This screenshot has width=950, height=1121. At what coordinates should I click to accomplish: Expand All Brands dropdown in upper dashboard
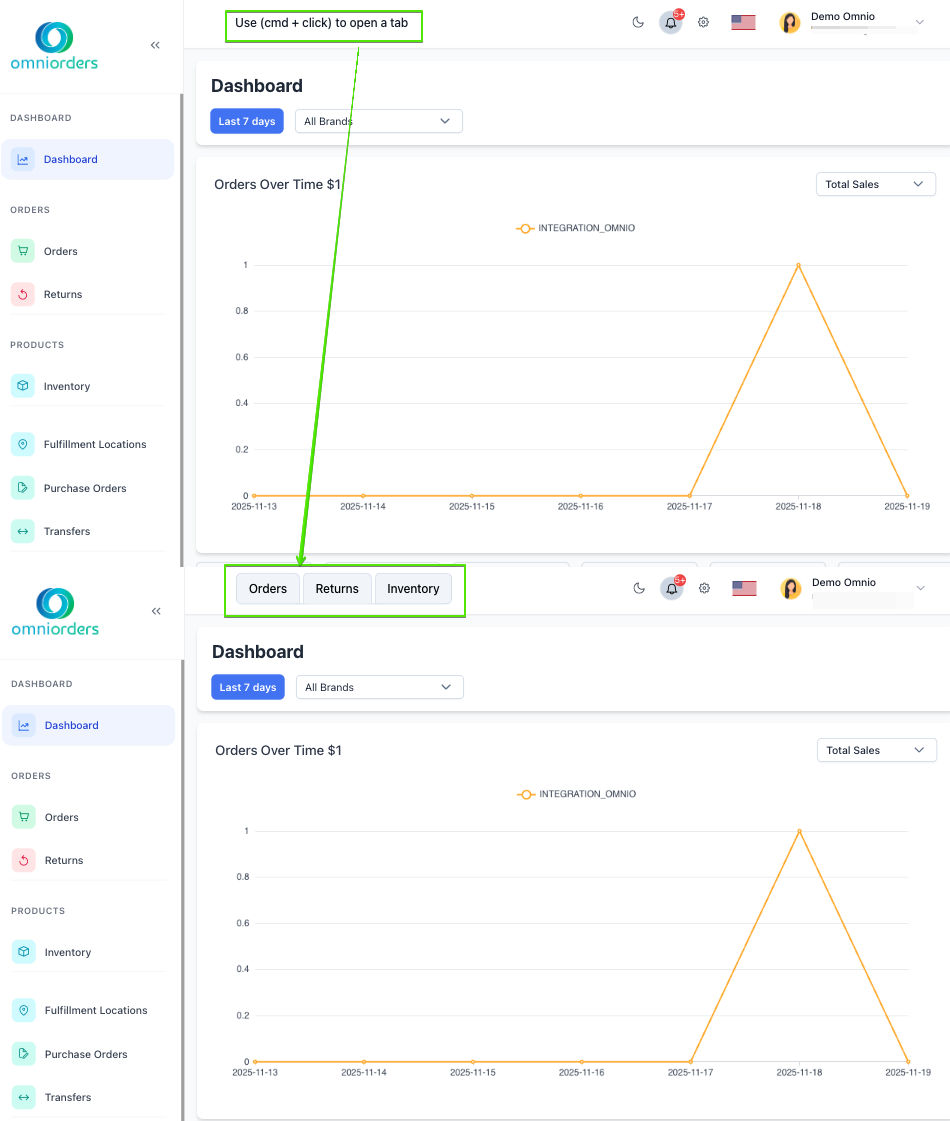click(378, 121)
